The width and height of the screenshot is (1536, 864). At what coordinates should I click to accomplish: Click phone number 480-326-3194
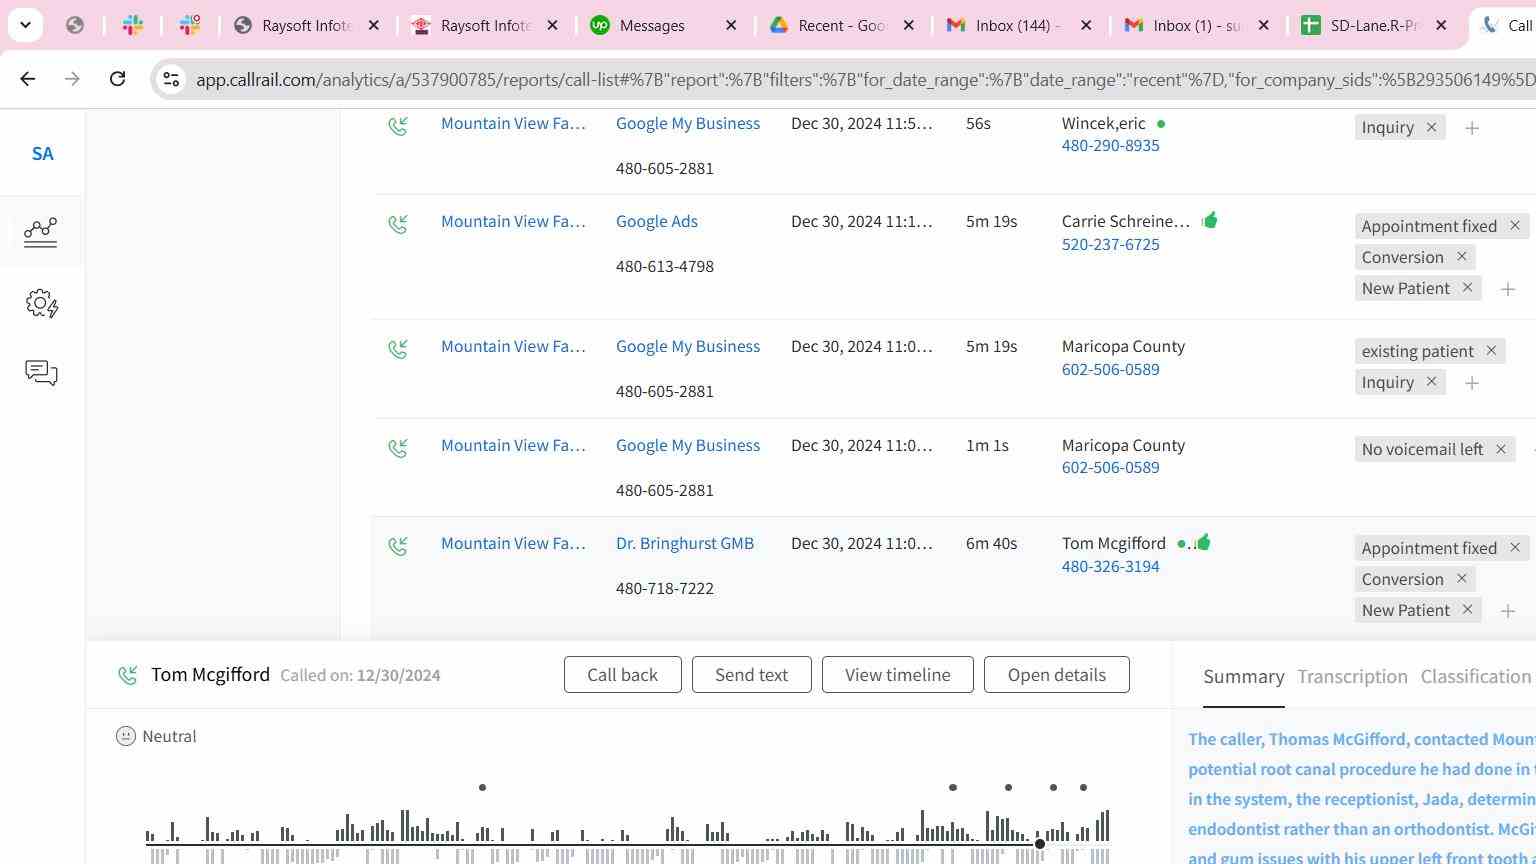pyautogui.click(x=1110, y=567)
